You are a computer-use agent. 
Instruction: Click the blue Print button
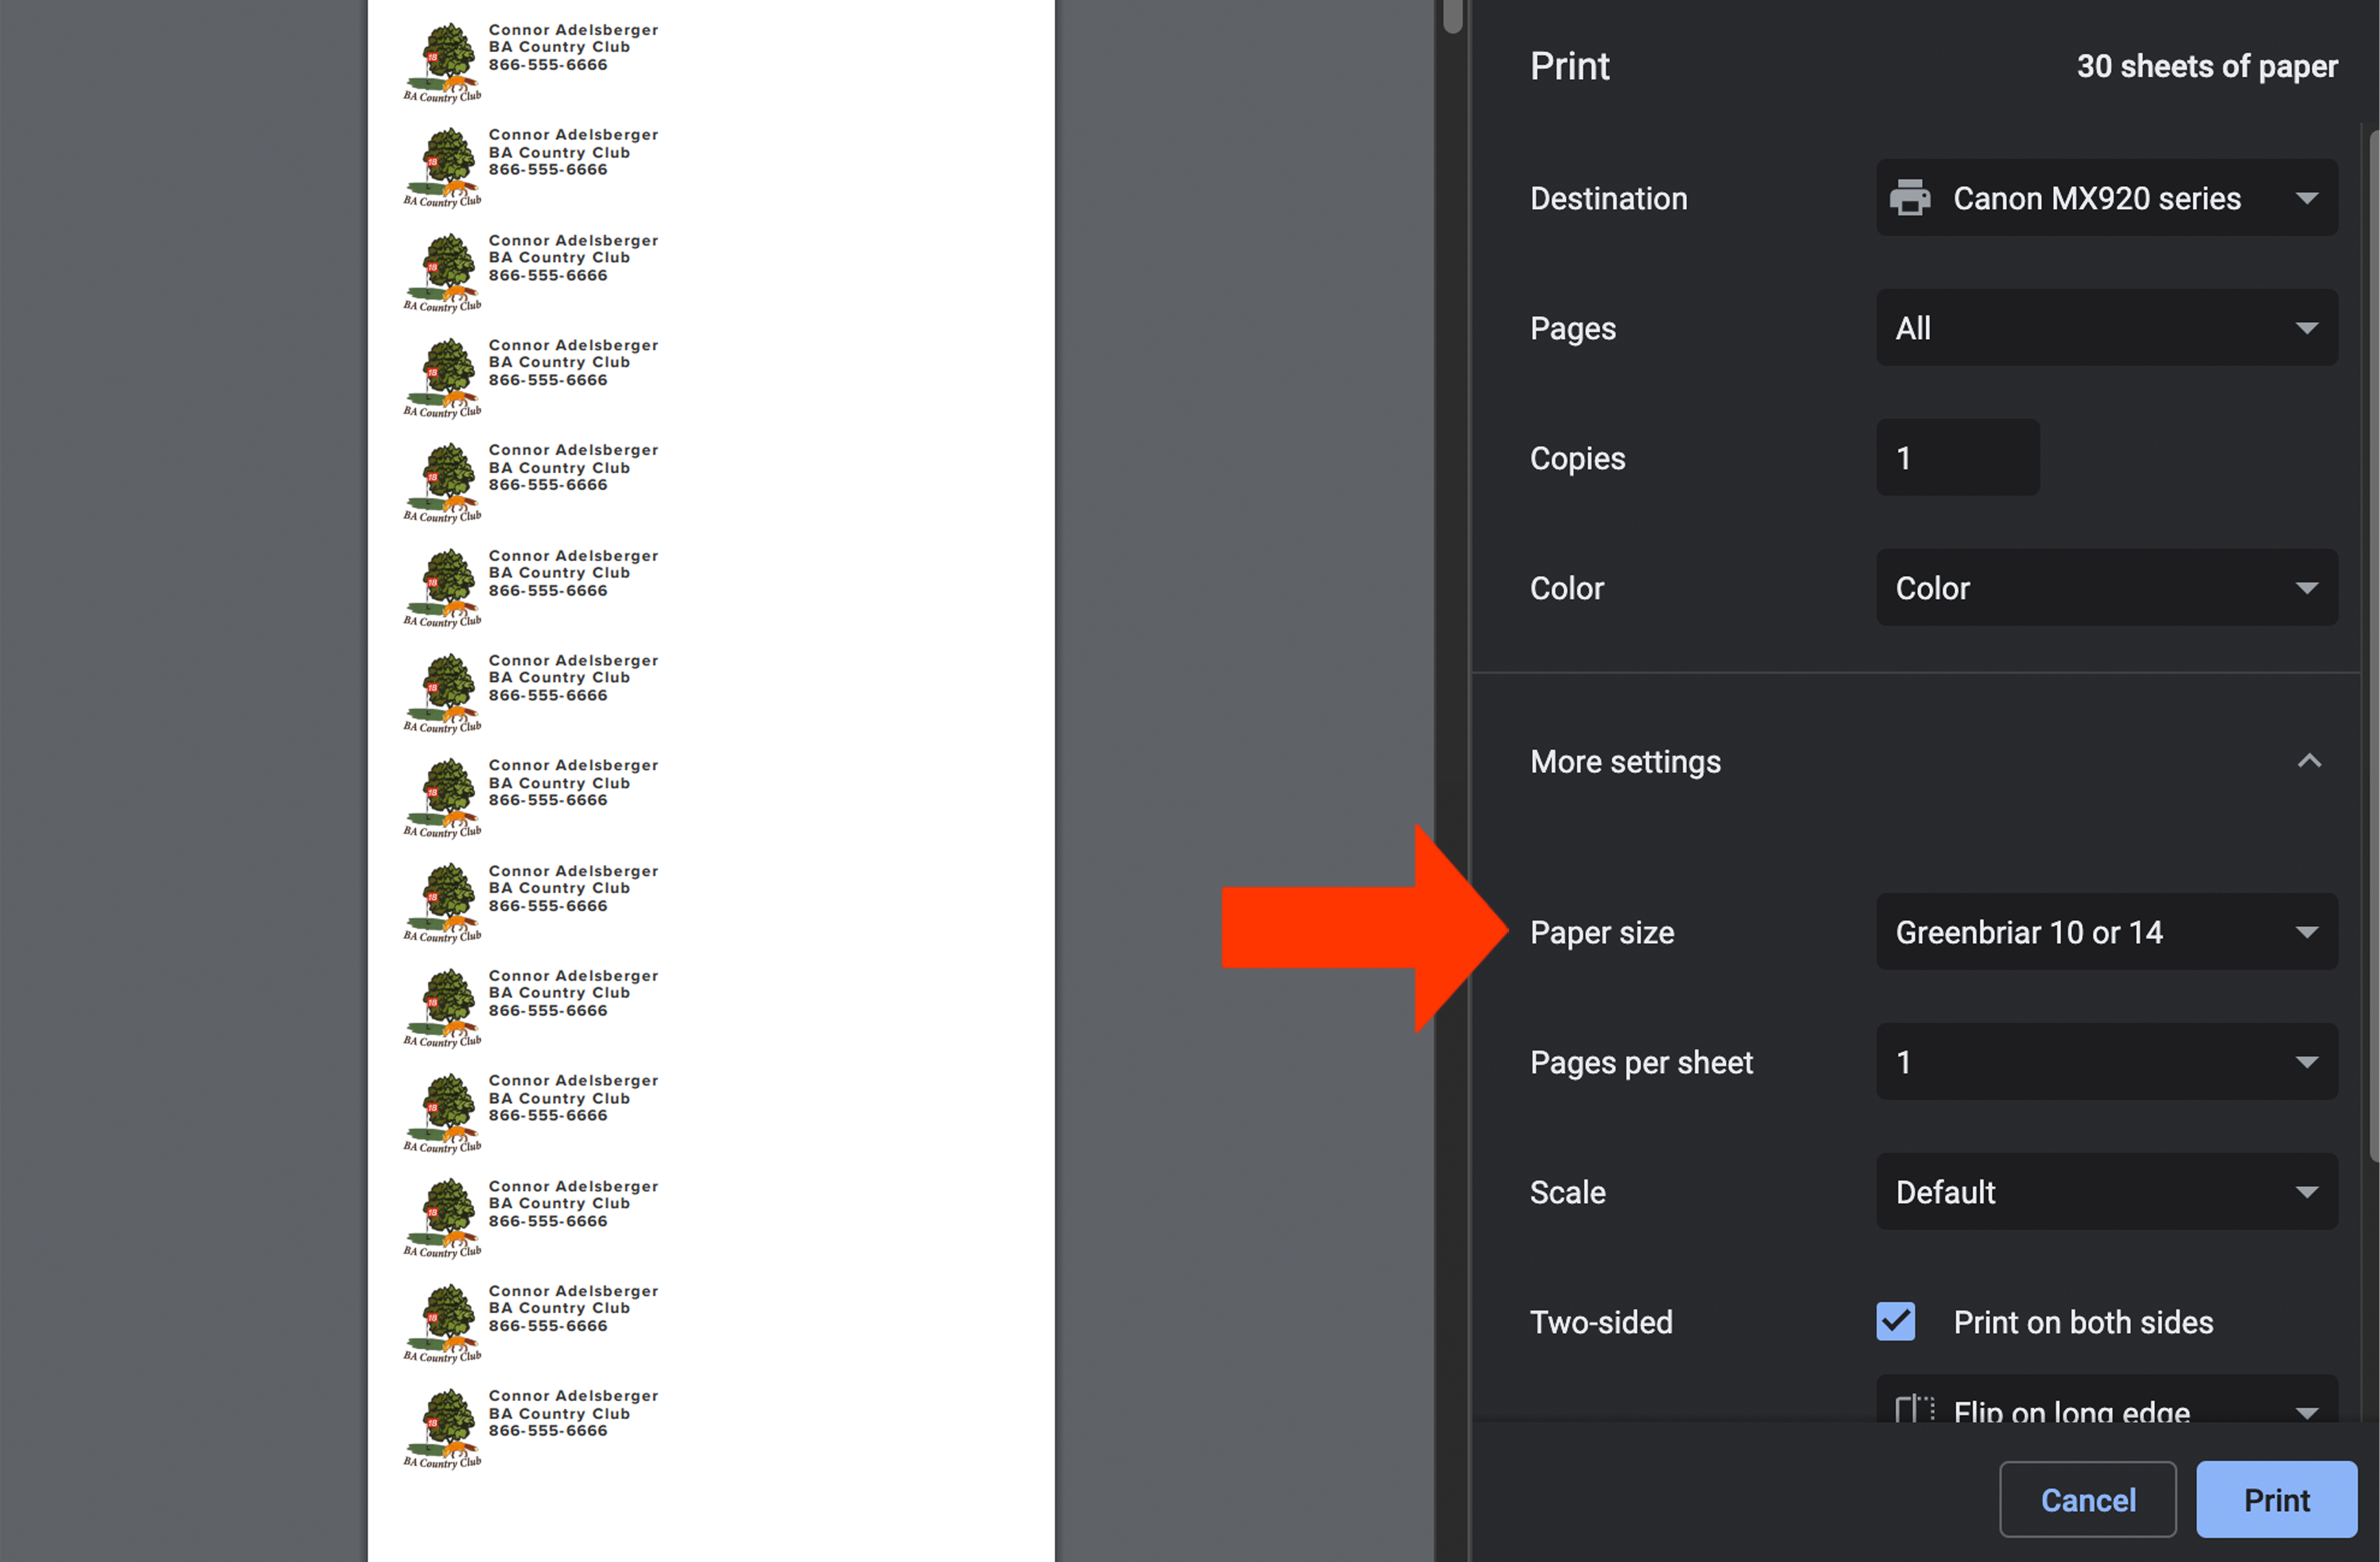(2276, 1499)
